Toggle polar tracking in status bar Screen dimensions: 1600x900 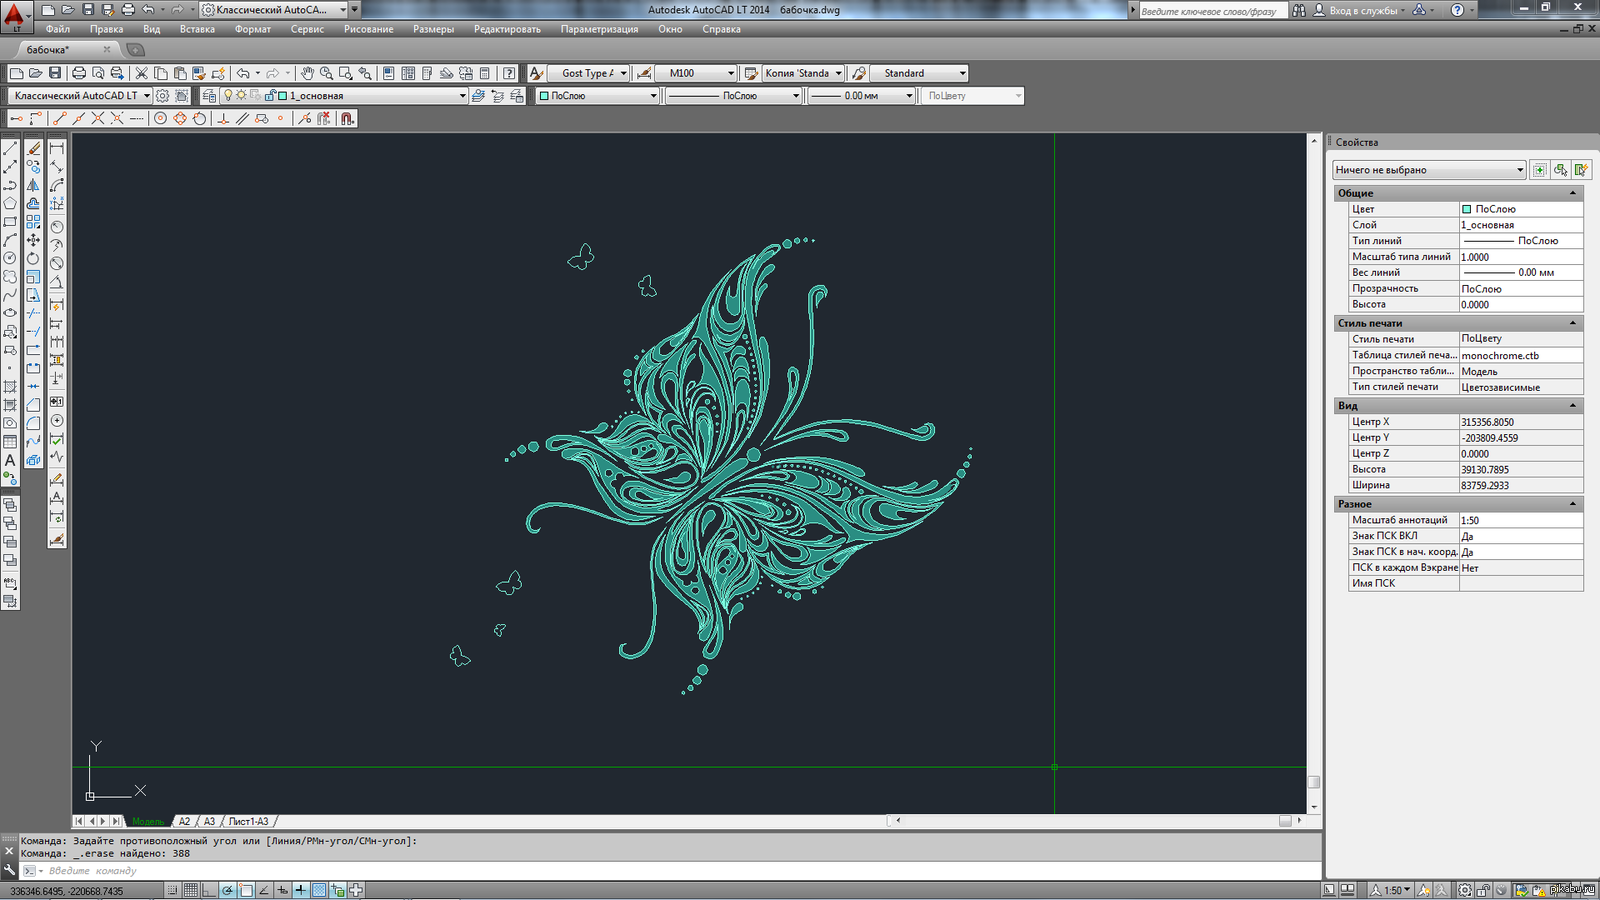[x=228, y=890]
